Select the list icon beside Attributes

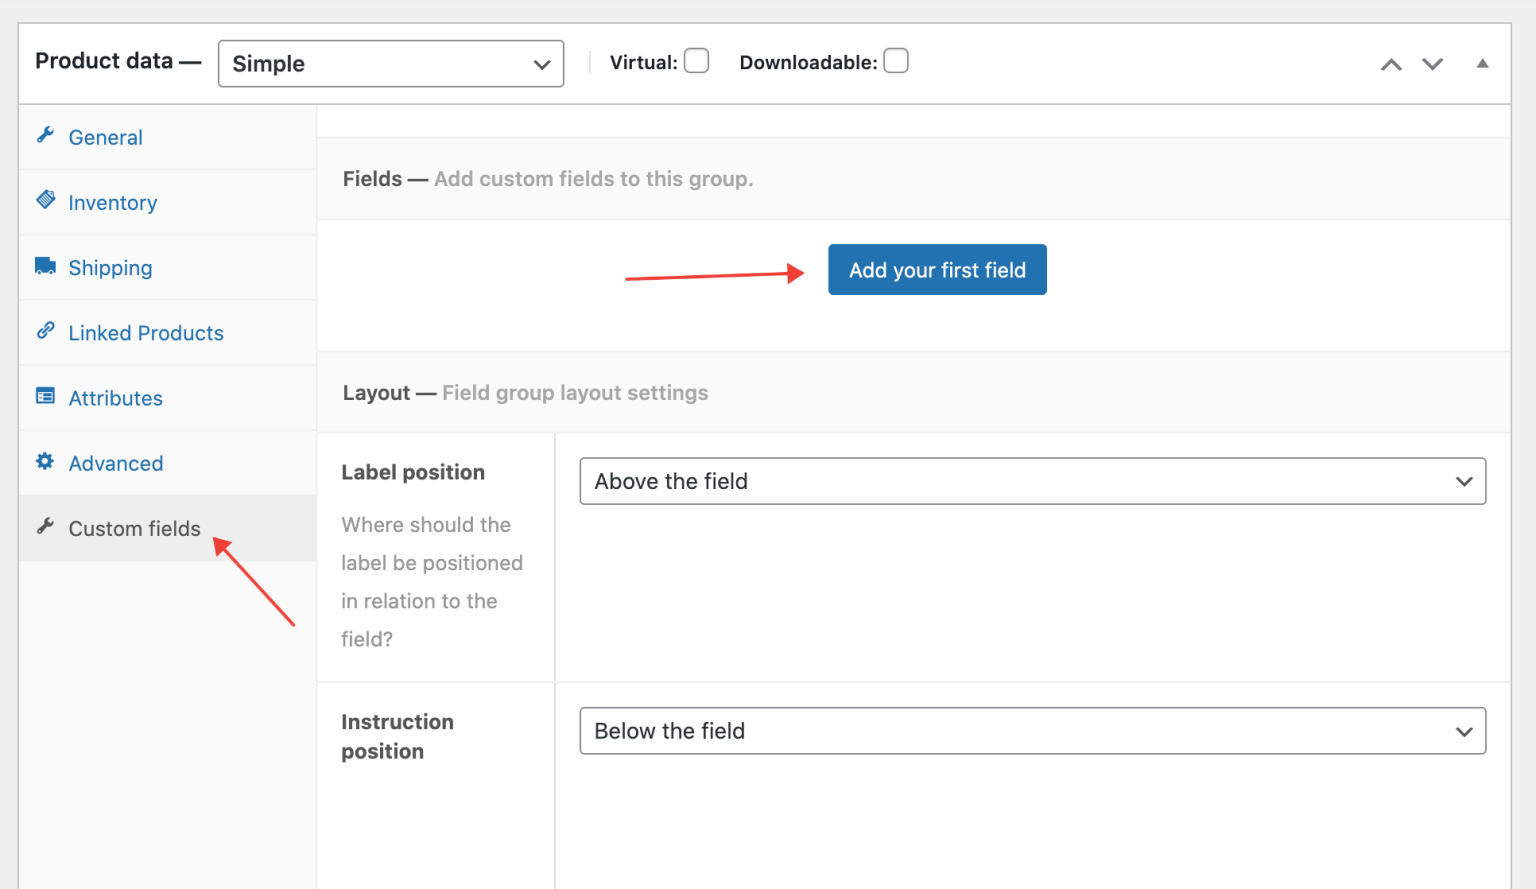click(x=45, y=396)
